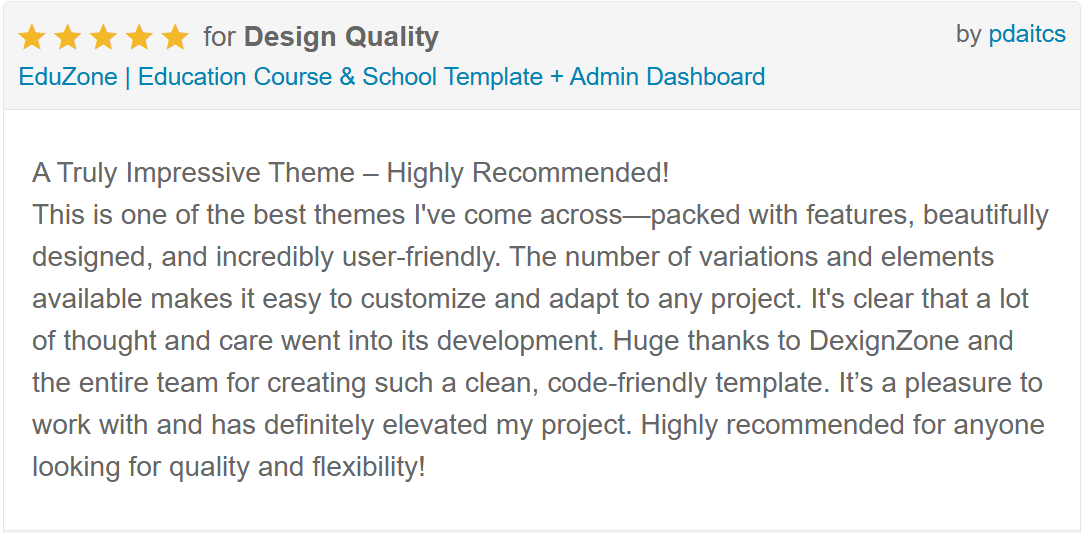Click the "DexignZone" name in the review
This screenshot has height=533, width=1085.
point(884,341)
